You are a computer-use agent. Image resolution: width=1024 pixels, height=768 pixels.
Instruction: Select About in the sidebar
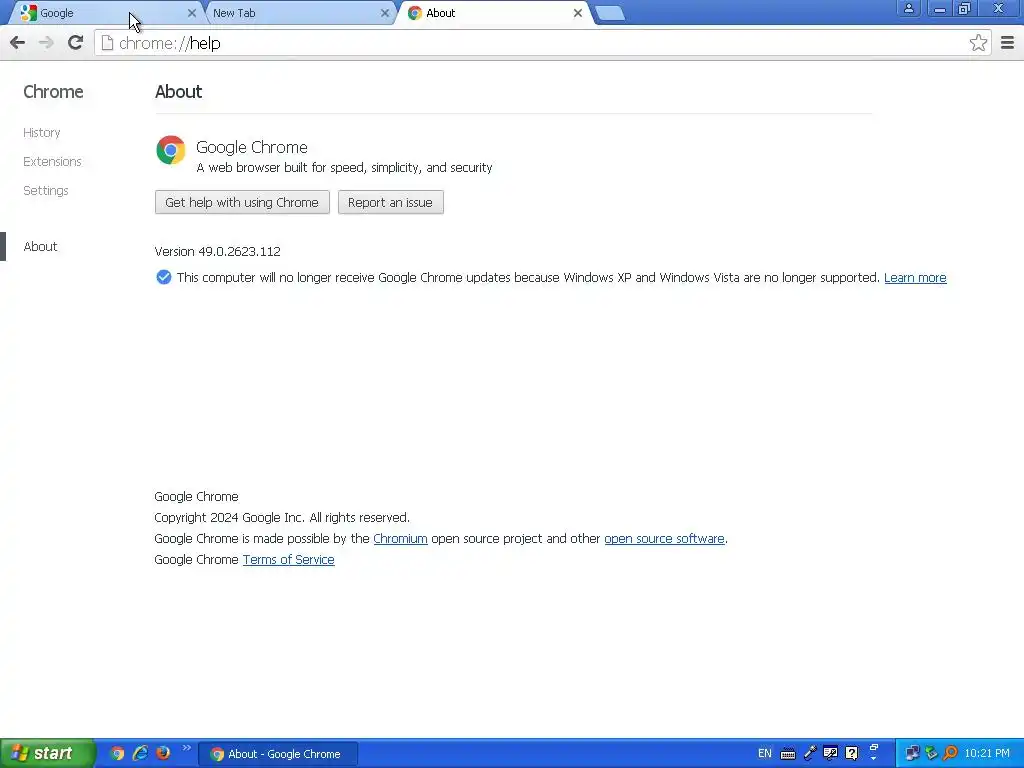click(40, 246)
